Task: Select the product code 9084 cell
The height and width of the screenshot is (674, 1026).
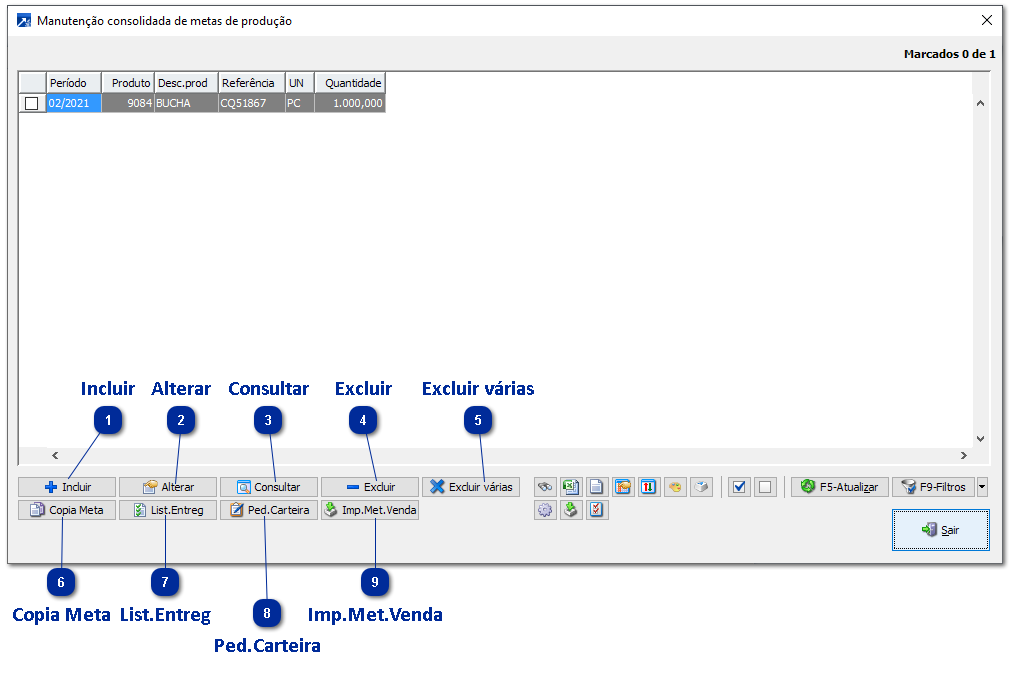Action: point(128,103)
